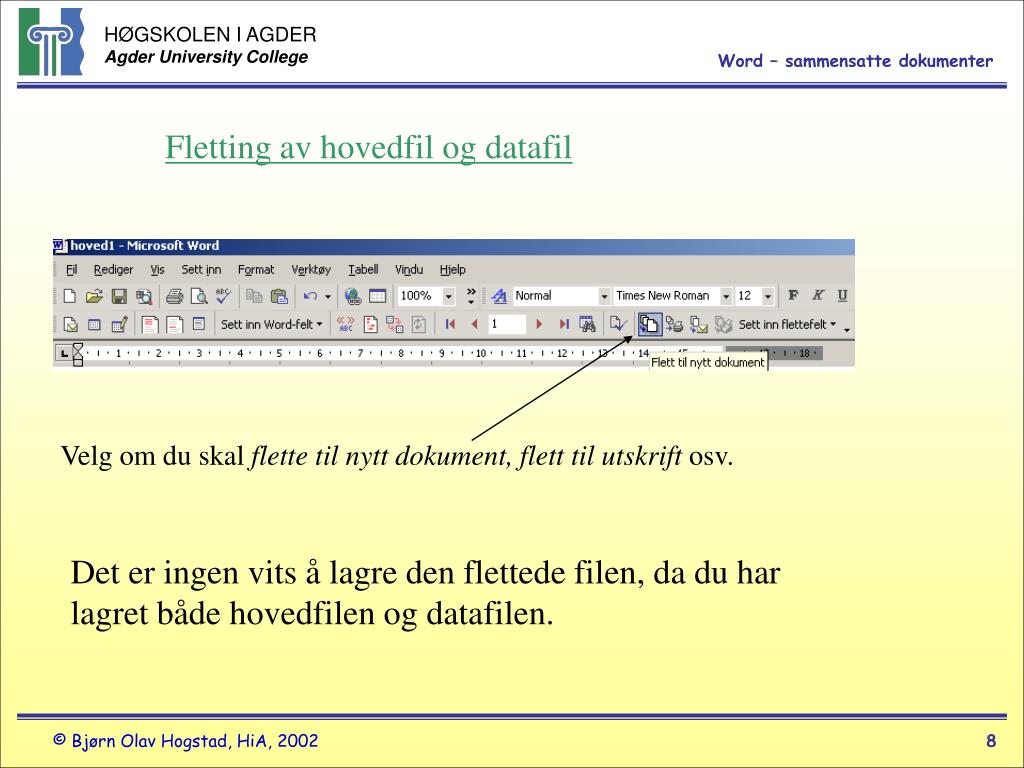Click the edit recipients table with pencil icon
1024x768 pixels.
point(119,324)
